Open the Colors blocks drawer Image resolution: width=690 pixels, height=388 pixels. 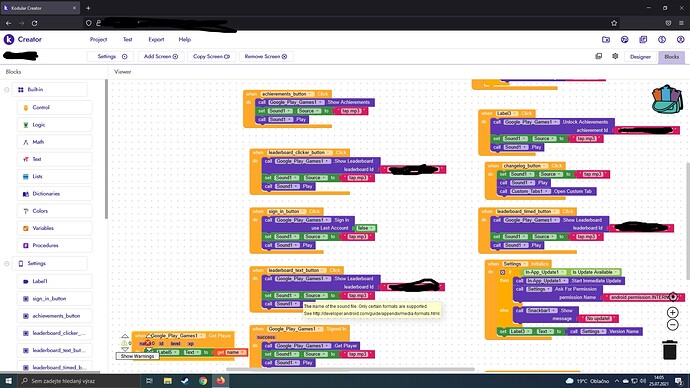[x=55, y=211]
